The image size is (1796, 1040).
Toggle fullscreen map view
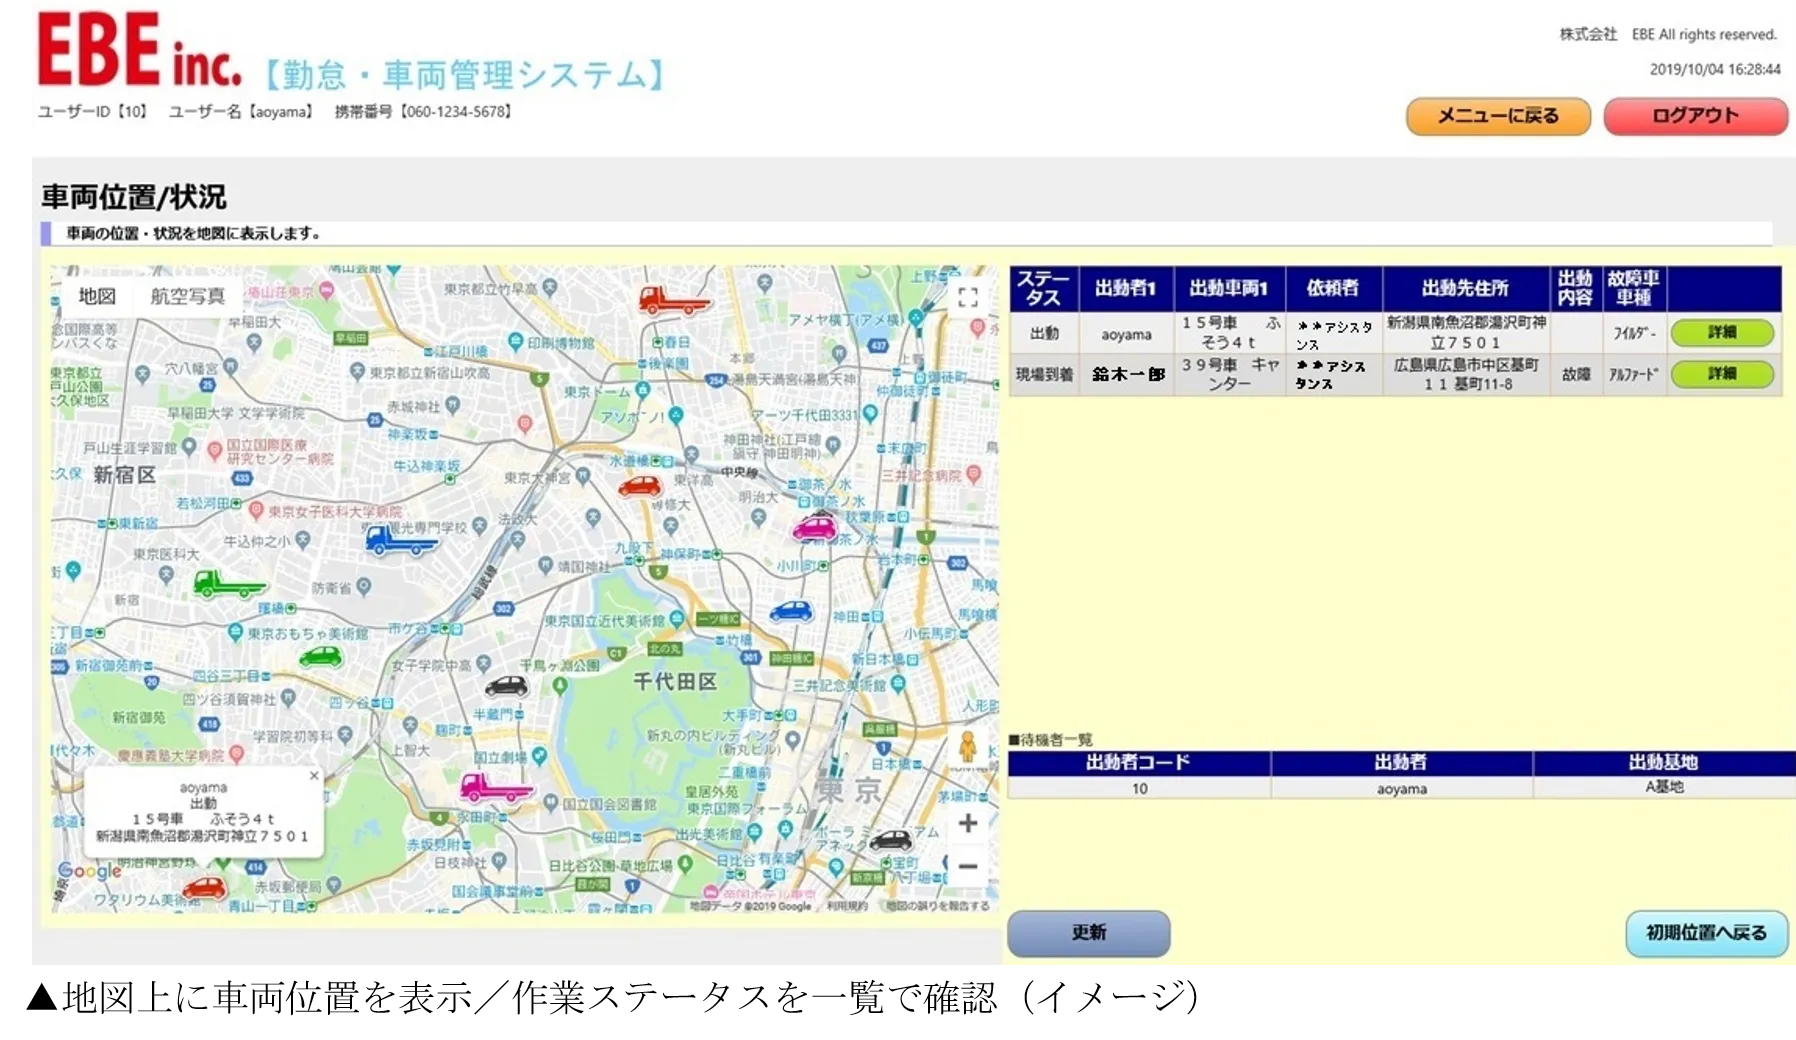point(967,297)
